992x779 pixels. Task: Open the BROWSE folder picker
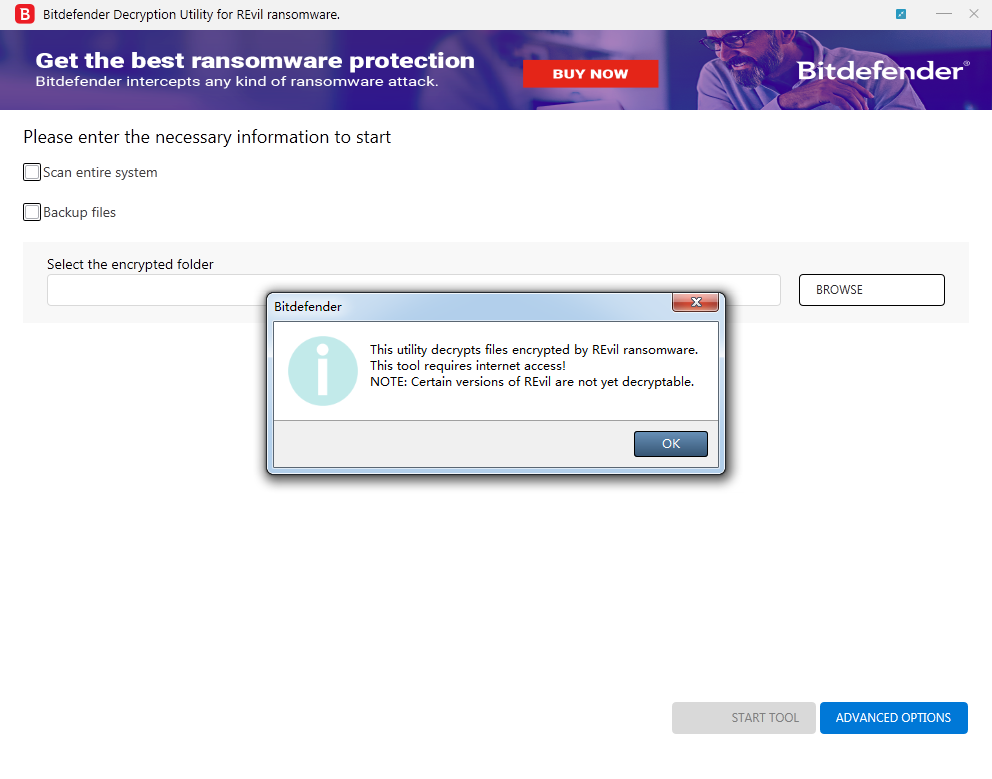click(871, 290)
